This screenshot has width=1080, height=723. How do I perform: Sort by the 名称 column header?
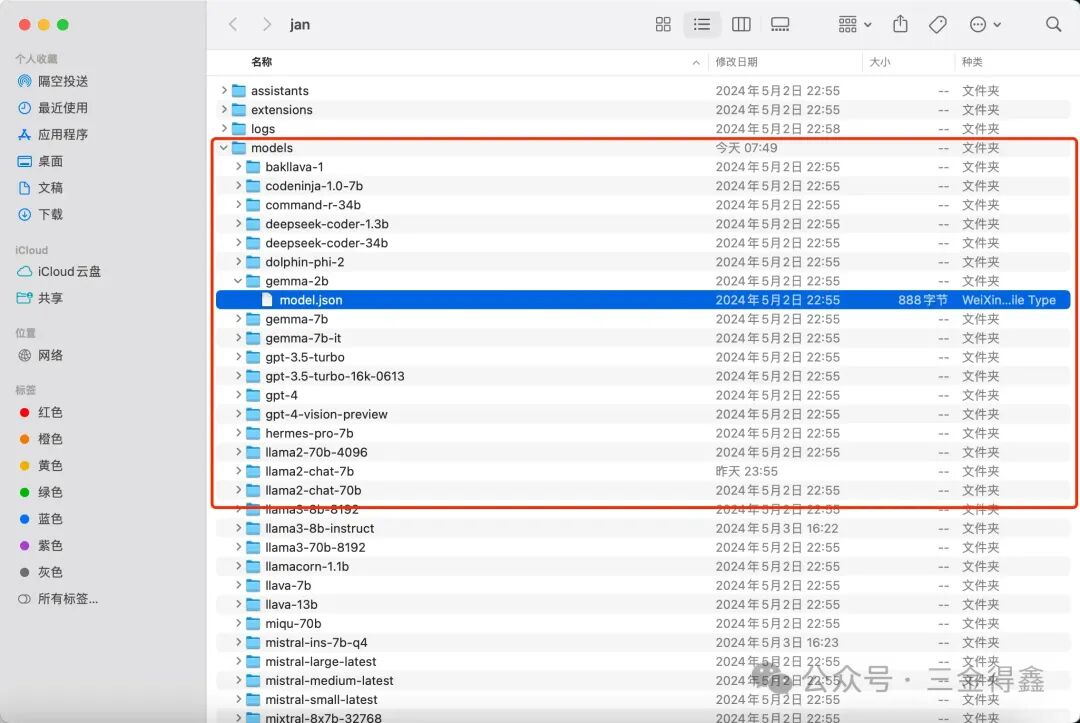[262, 62]
